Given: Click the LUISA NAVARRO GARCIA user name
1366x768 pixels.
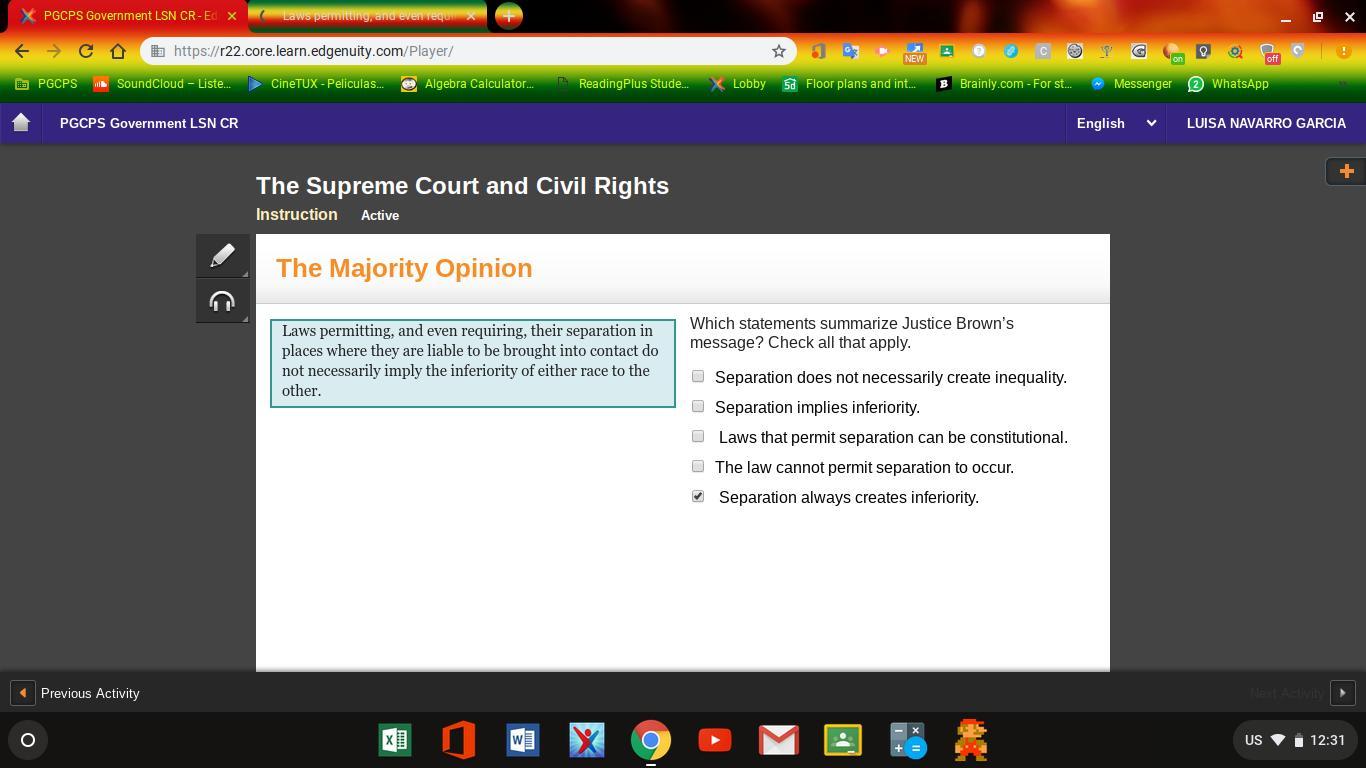Looking at the screenshot, I should pos(1266,123).
